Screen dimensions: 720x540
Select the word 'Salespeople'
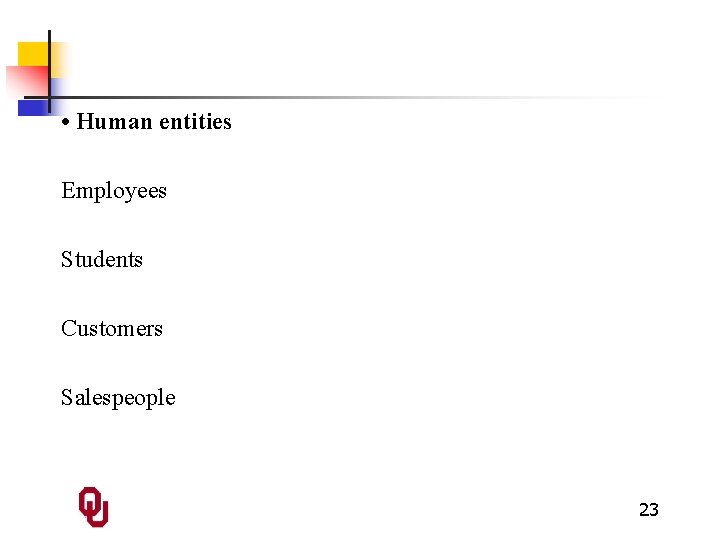click(118, 398)
